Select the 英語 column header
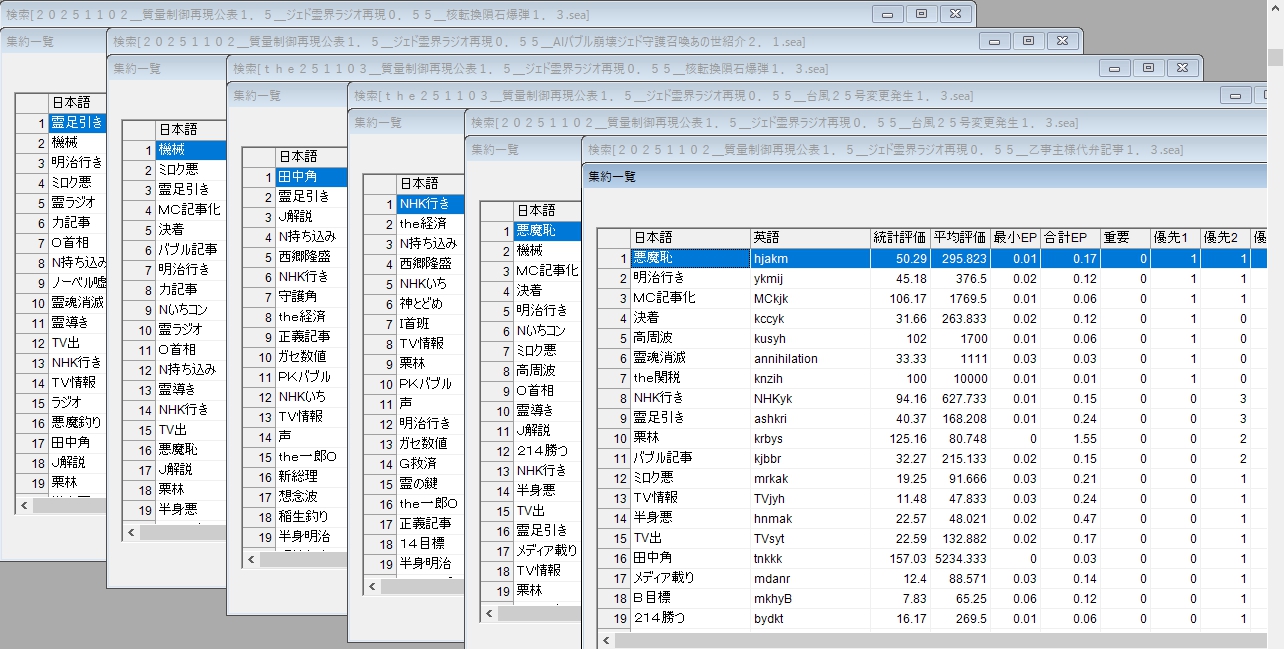The width and height of the screenshot is (1284, 649). point(809,238)
